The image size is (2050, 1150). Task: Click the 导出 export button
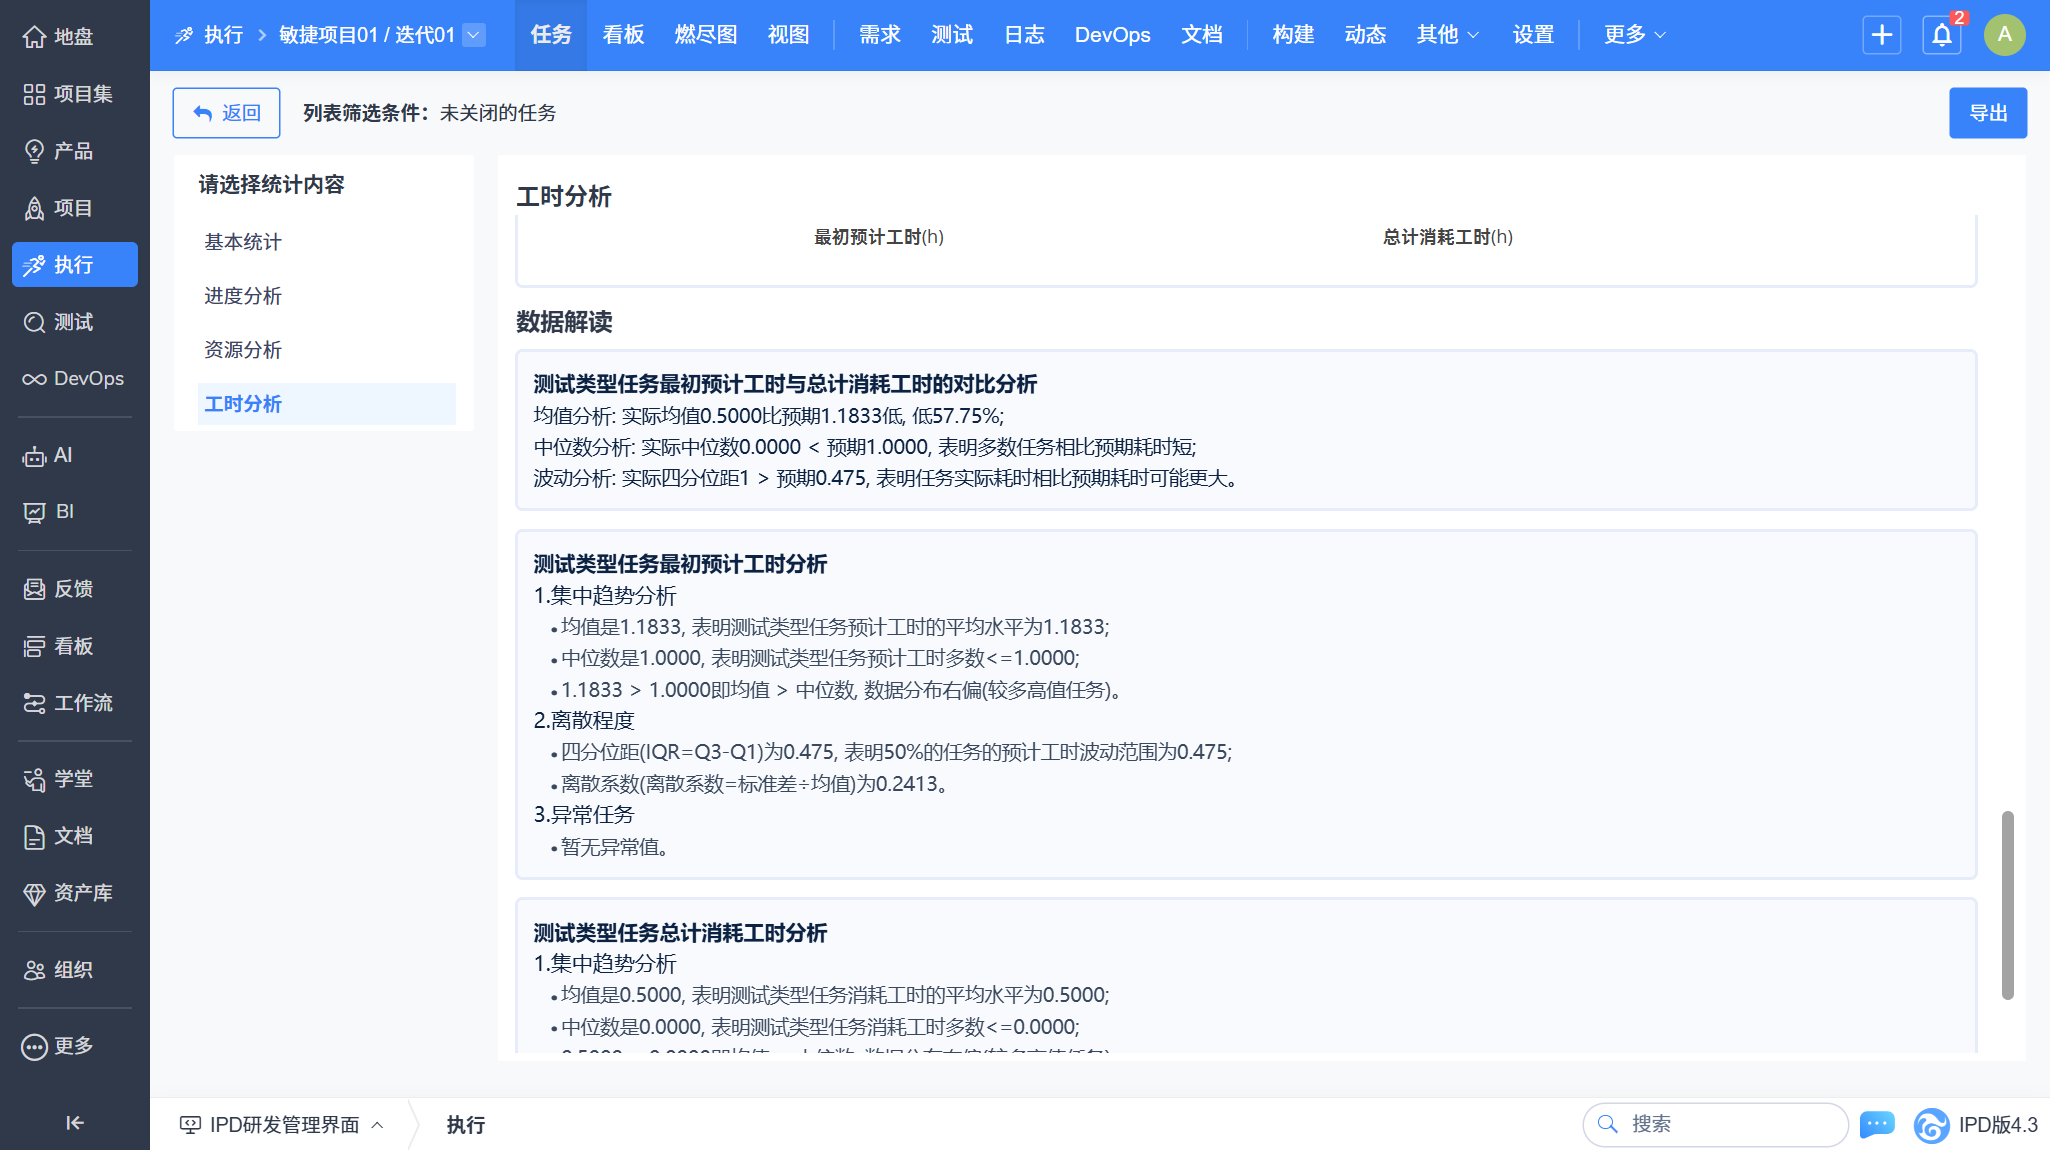click(x=1987, y=113)
